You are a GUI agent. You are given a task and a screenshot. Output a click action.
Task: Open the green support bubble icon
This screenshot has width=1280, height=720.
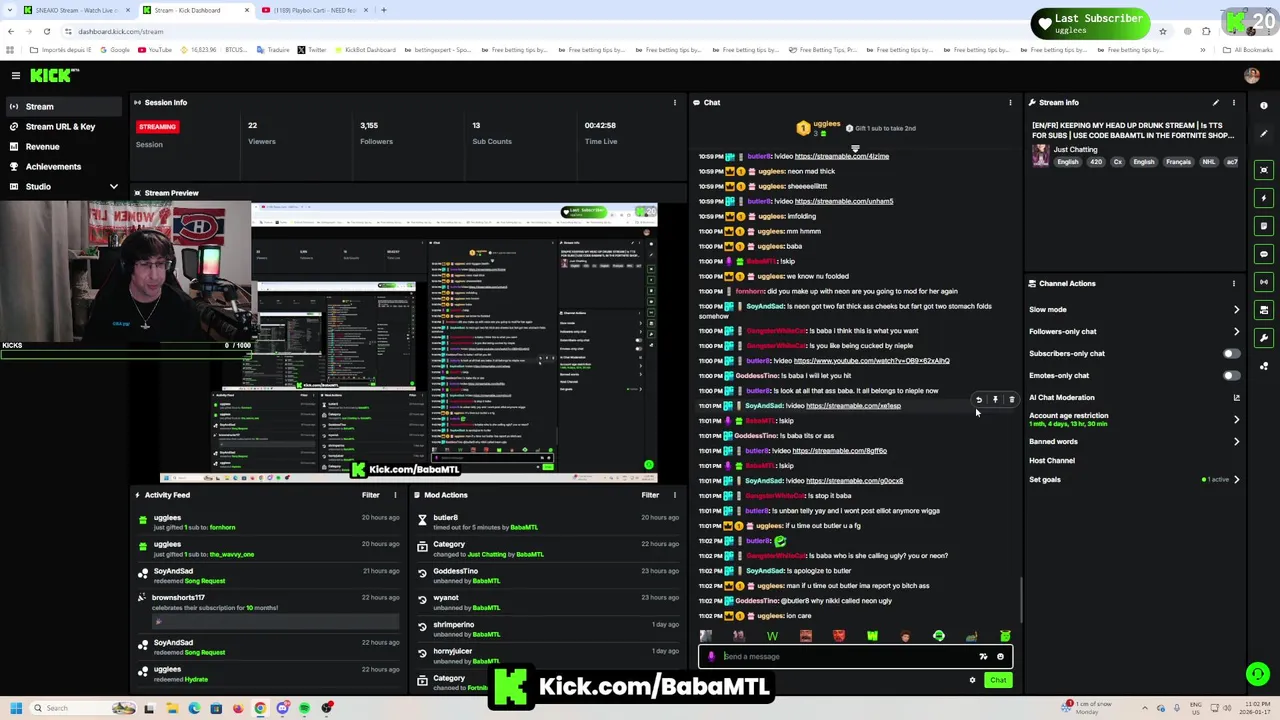(1258, 674)
